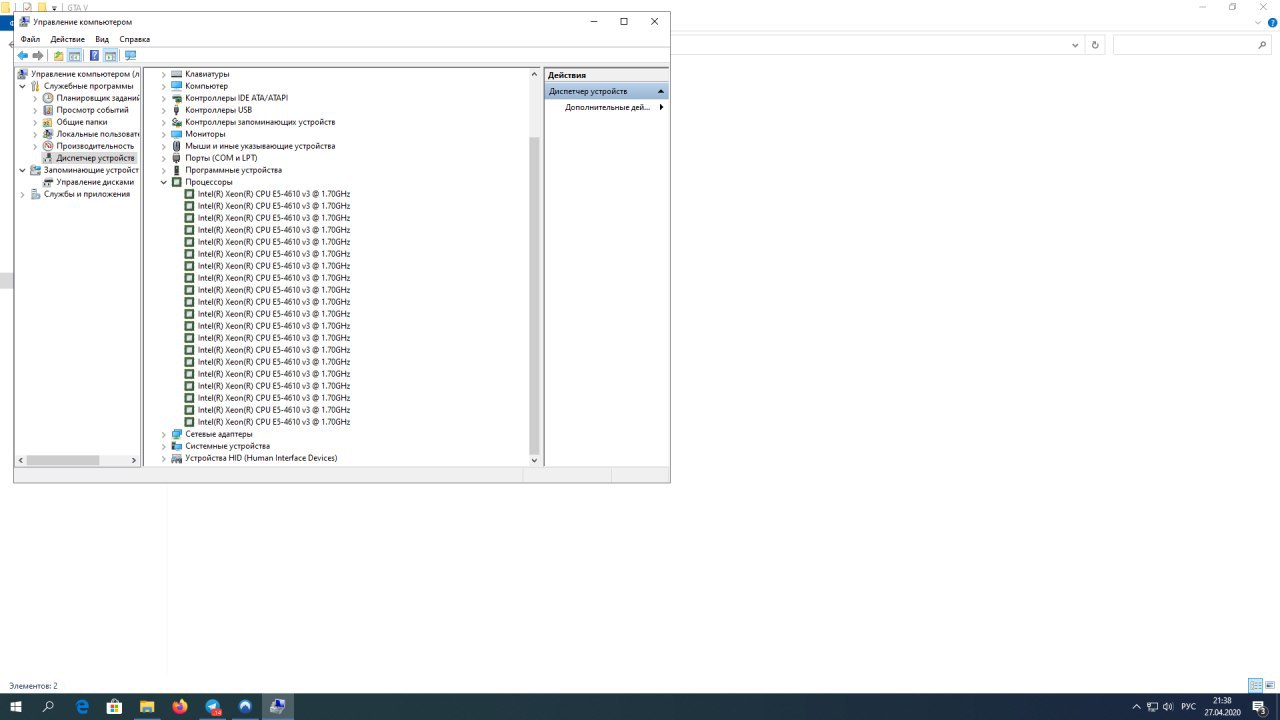
Task: Open the Справка menu
Action: [x=135, y=39]
